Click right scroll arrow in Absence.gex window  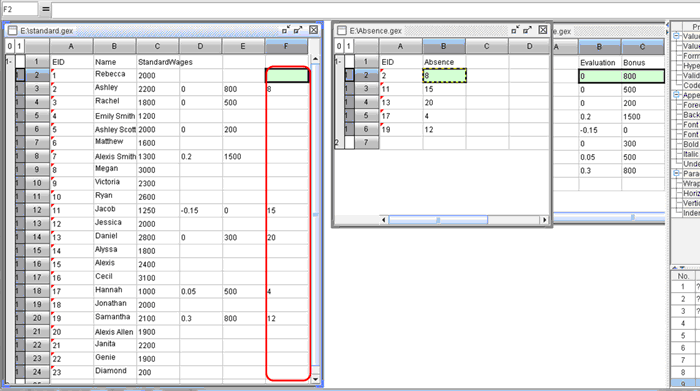pos(544,220)
